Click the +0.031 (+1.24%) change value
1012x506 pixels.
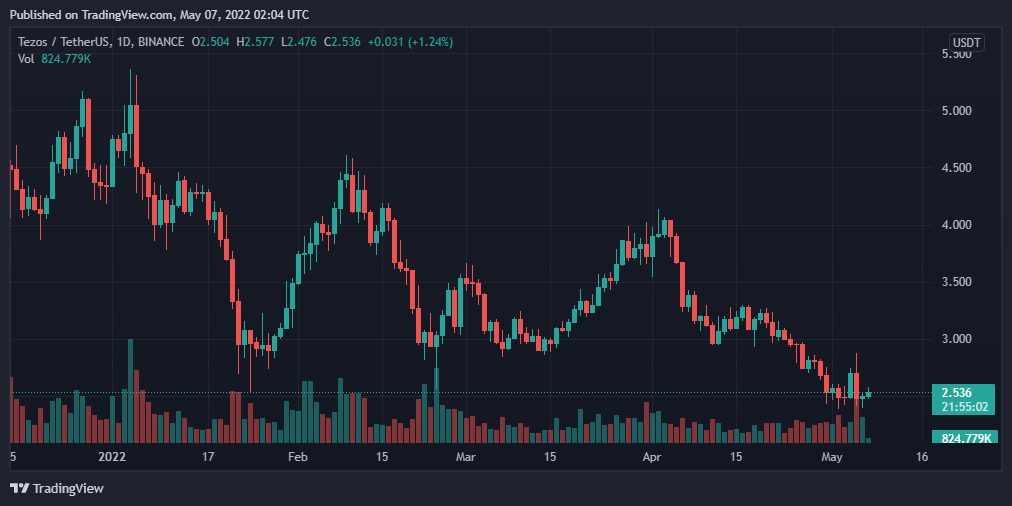(x=411, y=42)
